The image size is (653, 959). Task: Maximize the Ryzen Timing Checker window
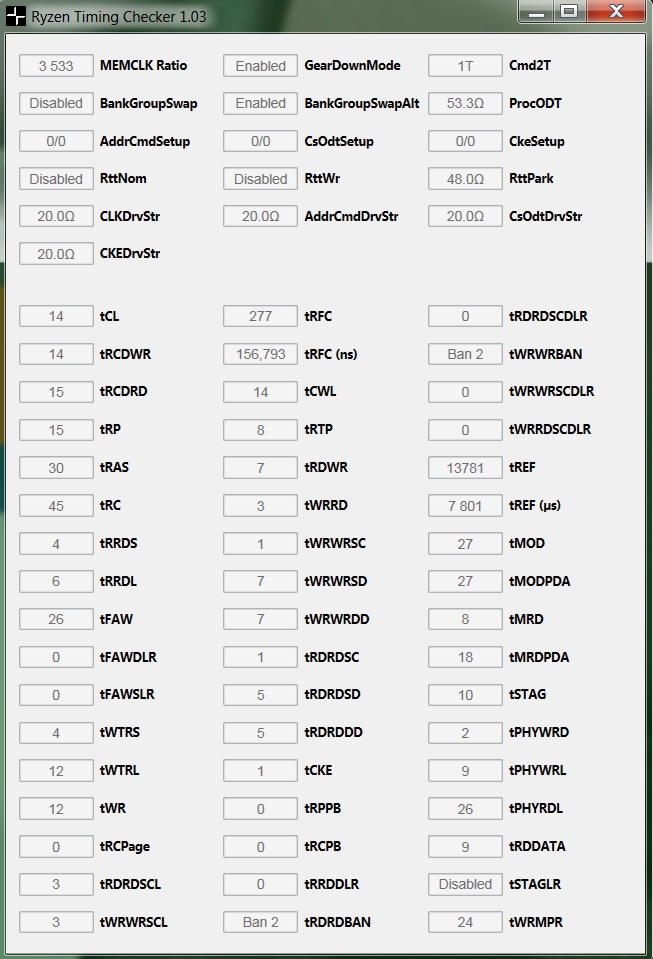[x=569, y=12]
